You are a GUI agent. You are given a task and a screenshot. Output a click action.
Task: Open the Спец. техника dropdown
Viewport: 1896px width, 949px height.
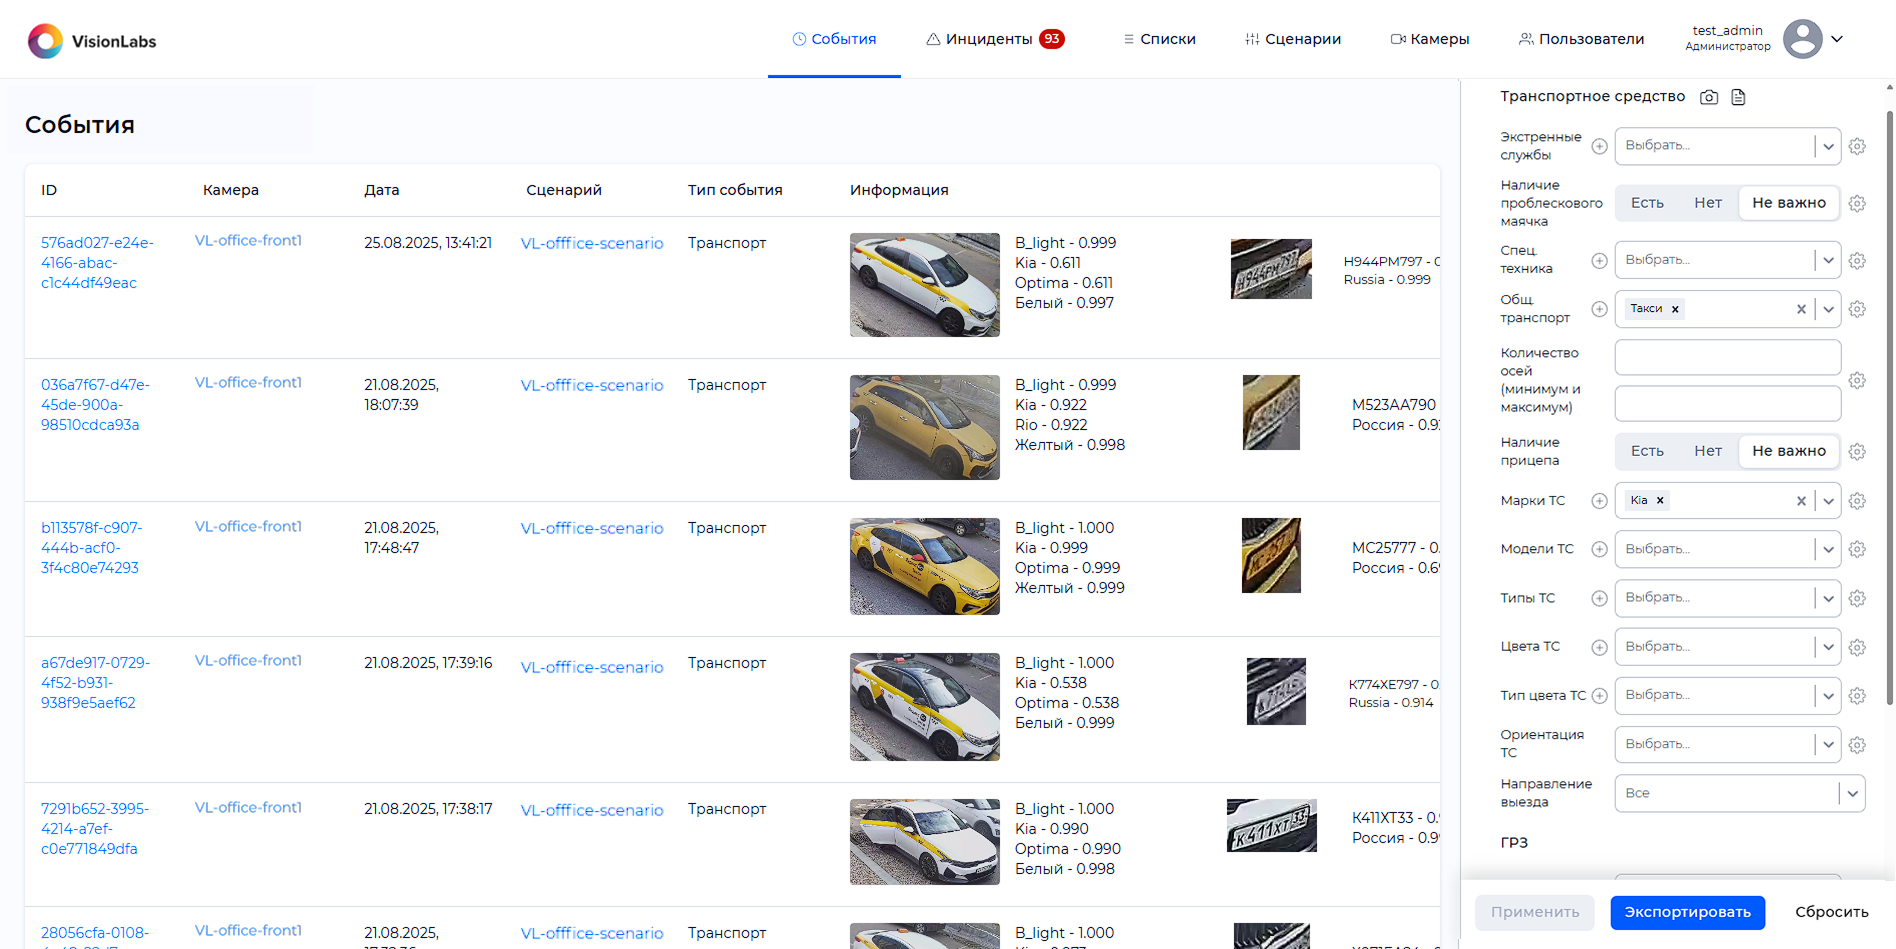pos(1727,260)
